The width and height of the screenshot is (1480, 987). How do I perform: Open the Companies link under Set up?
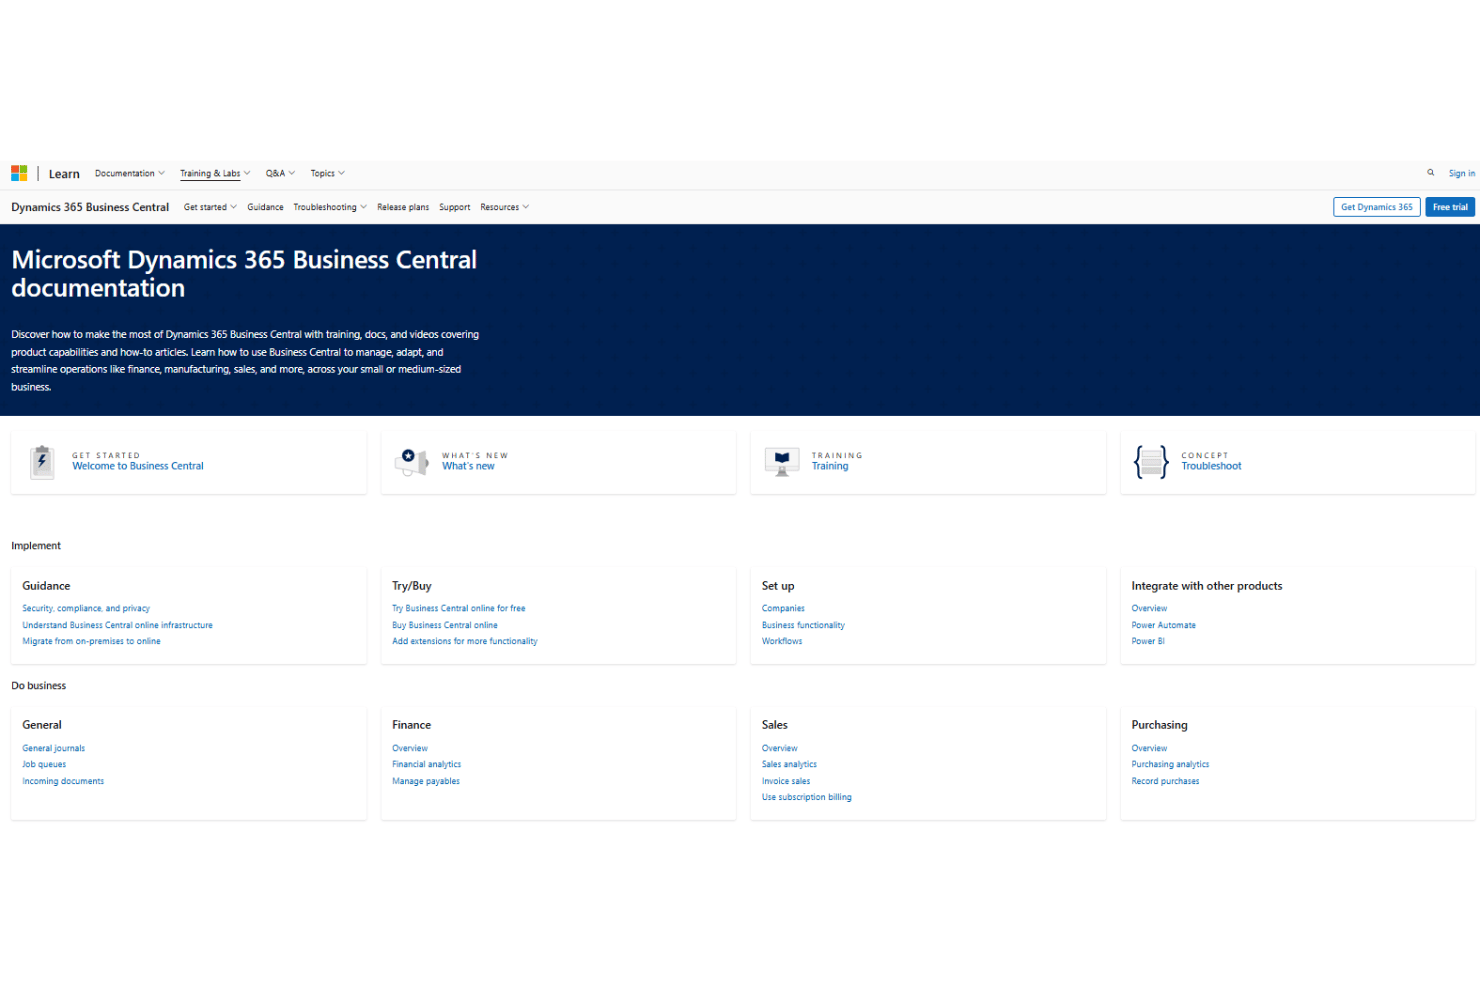[783, 608]
